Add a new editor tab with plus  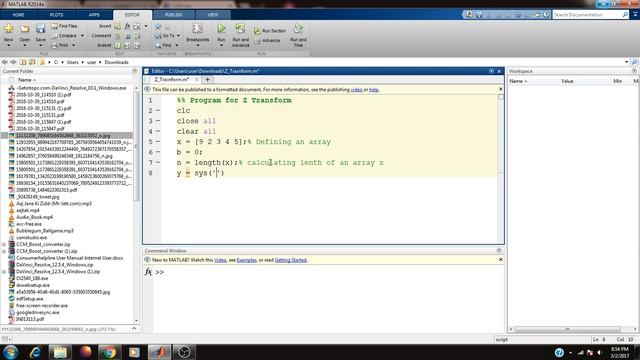(207, 79)
